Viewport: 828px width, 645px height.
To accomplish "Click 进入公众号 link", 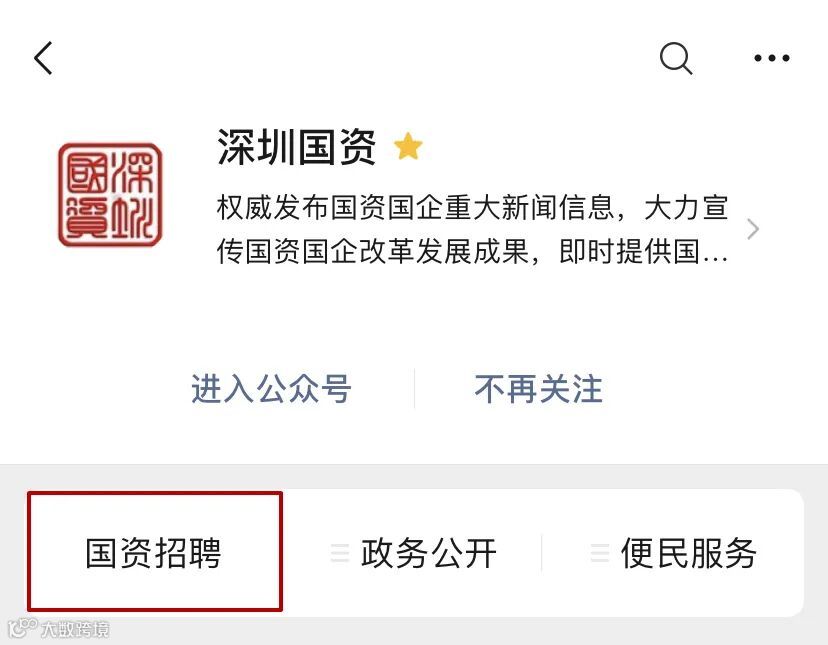I will point(271,389).
